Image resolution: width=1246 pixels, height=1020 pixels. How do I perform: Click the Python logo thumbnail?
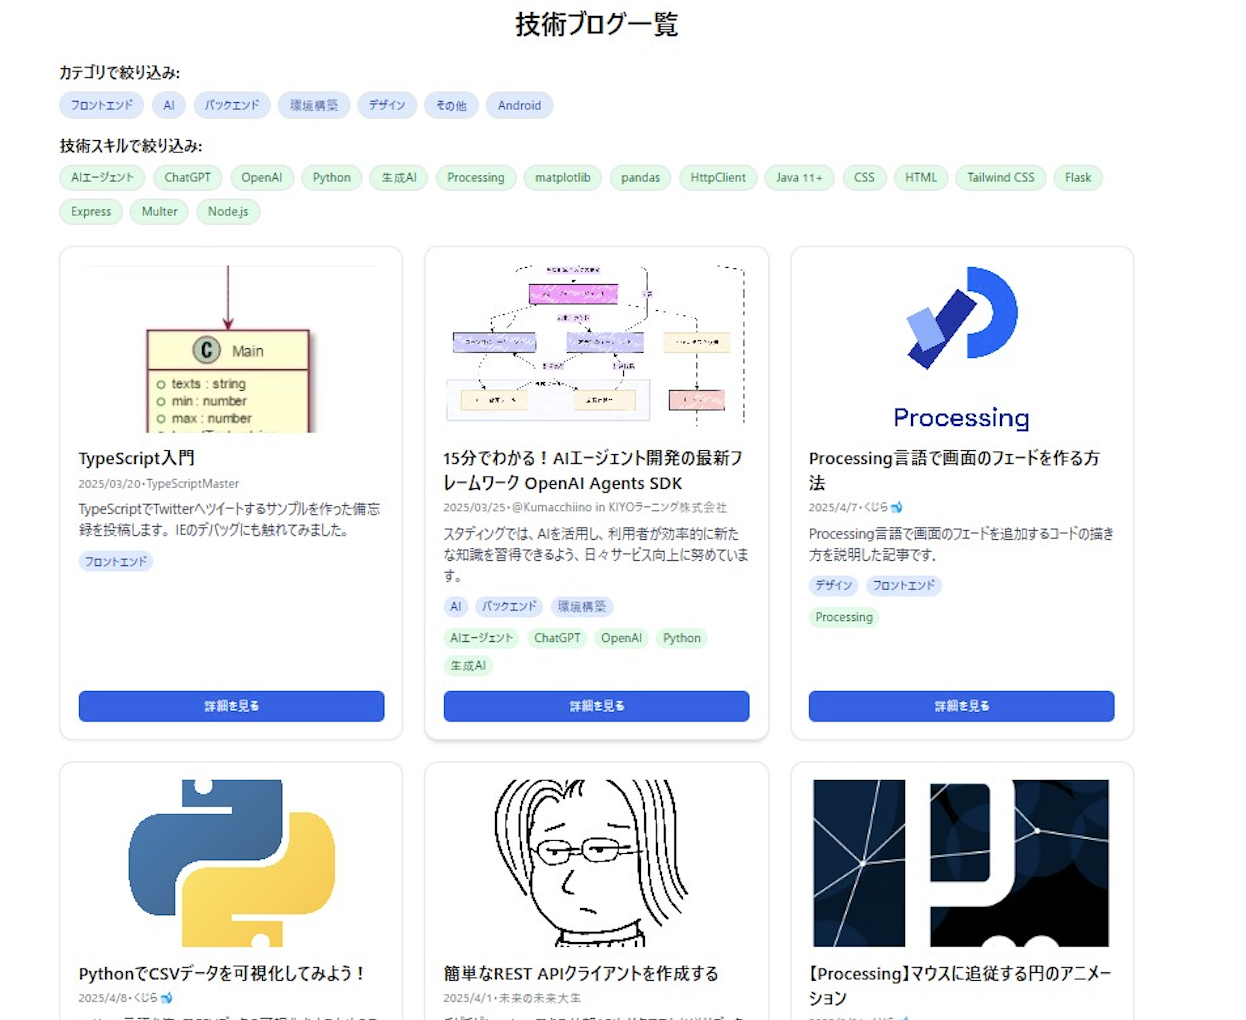231,861
